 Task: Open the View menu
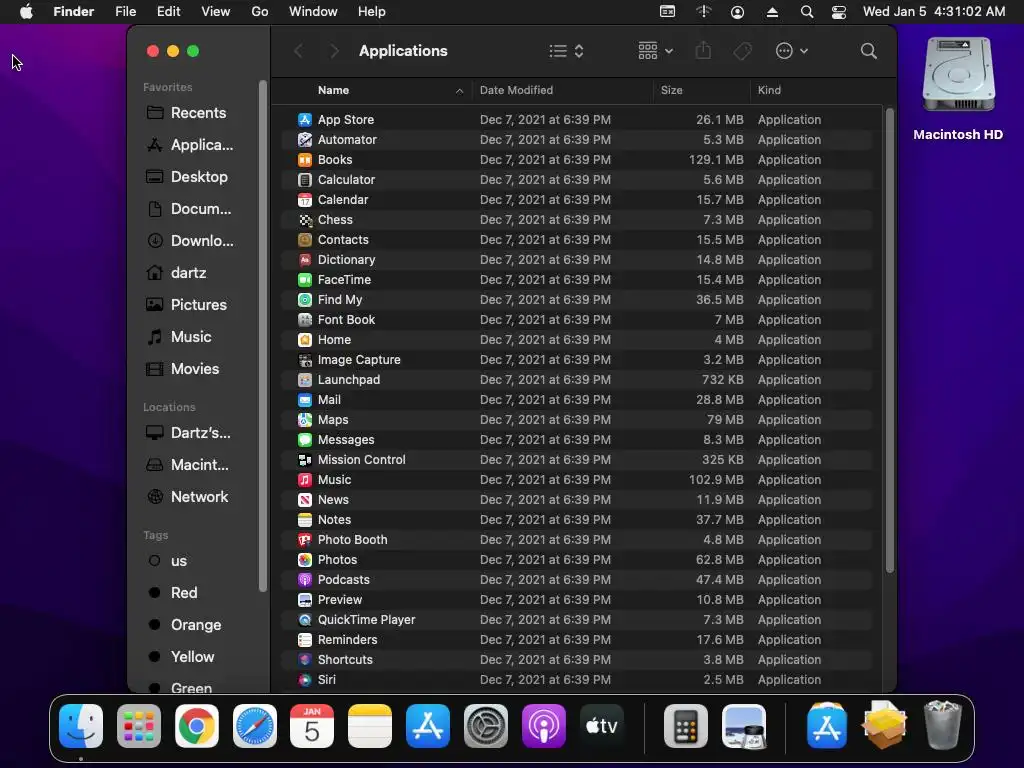click(216, 12)
